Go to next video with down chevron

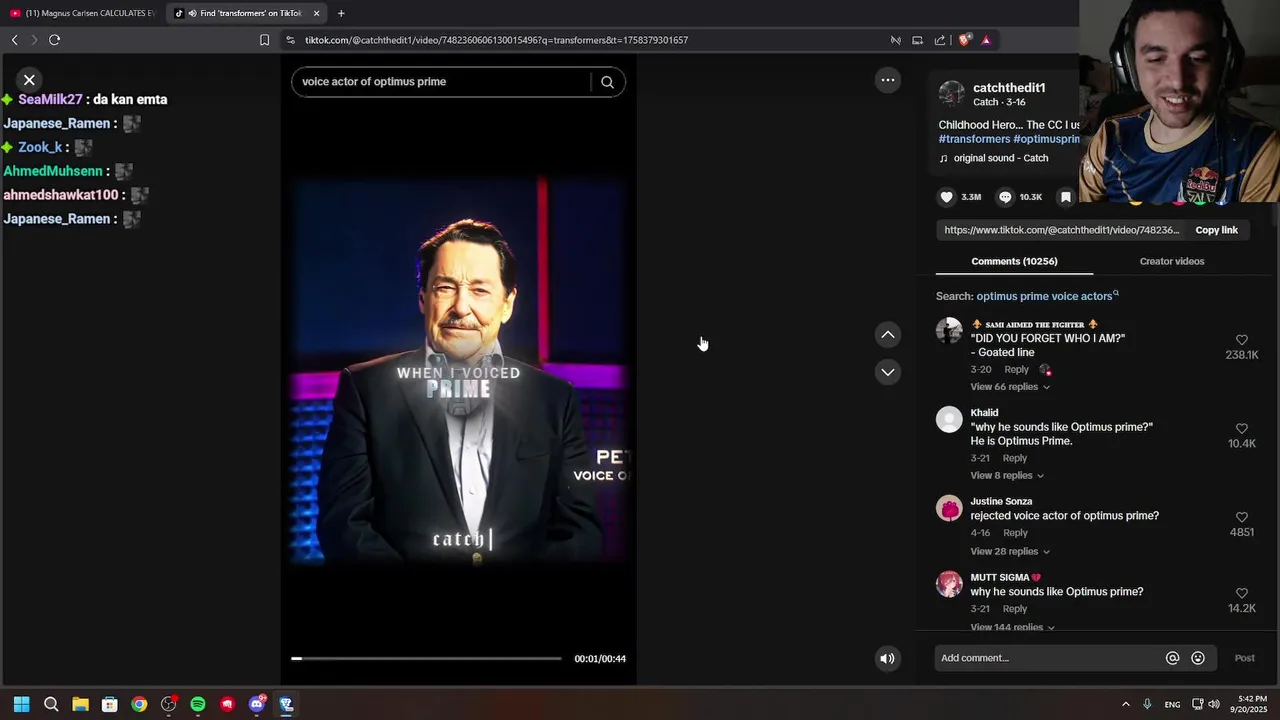[x=887, y=372]
